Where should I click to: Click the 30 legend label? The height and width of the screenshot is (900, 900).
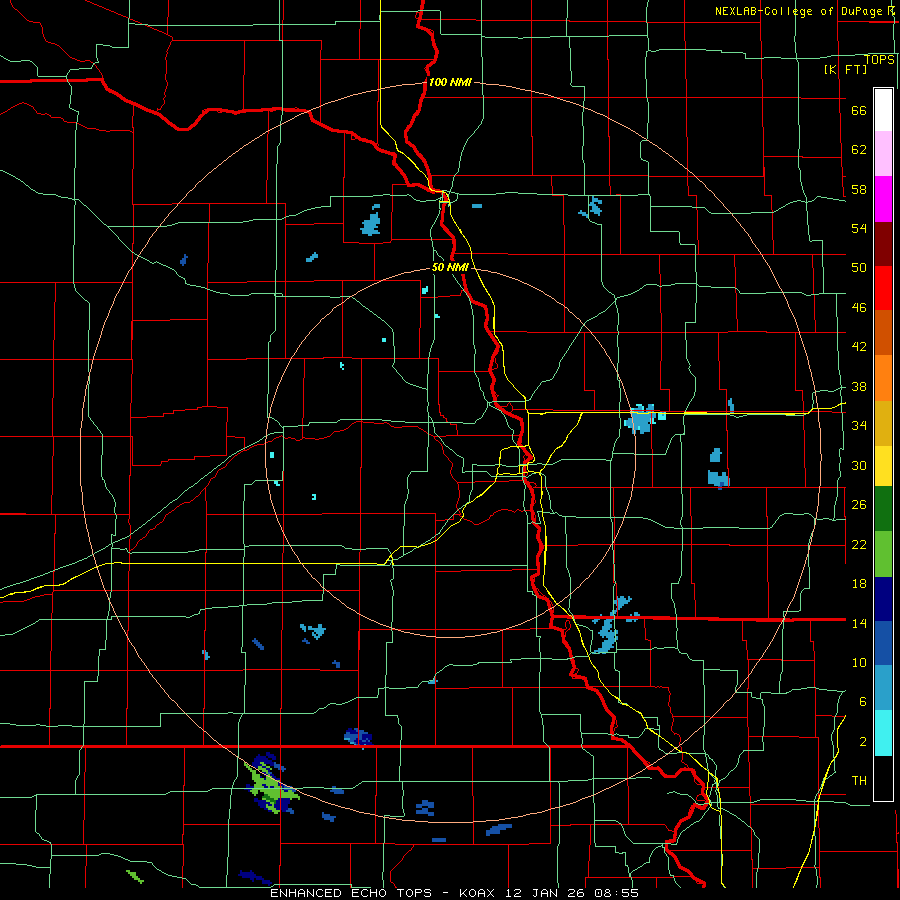[859, 465]
